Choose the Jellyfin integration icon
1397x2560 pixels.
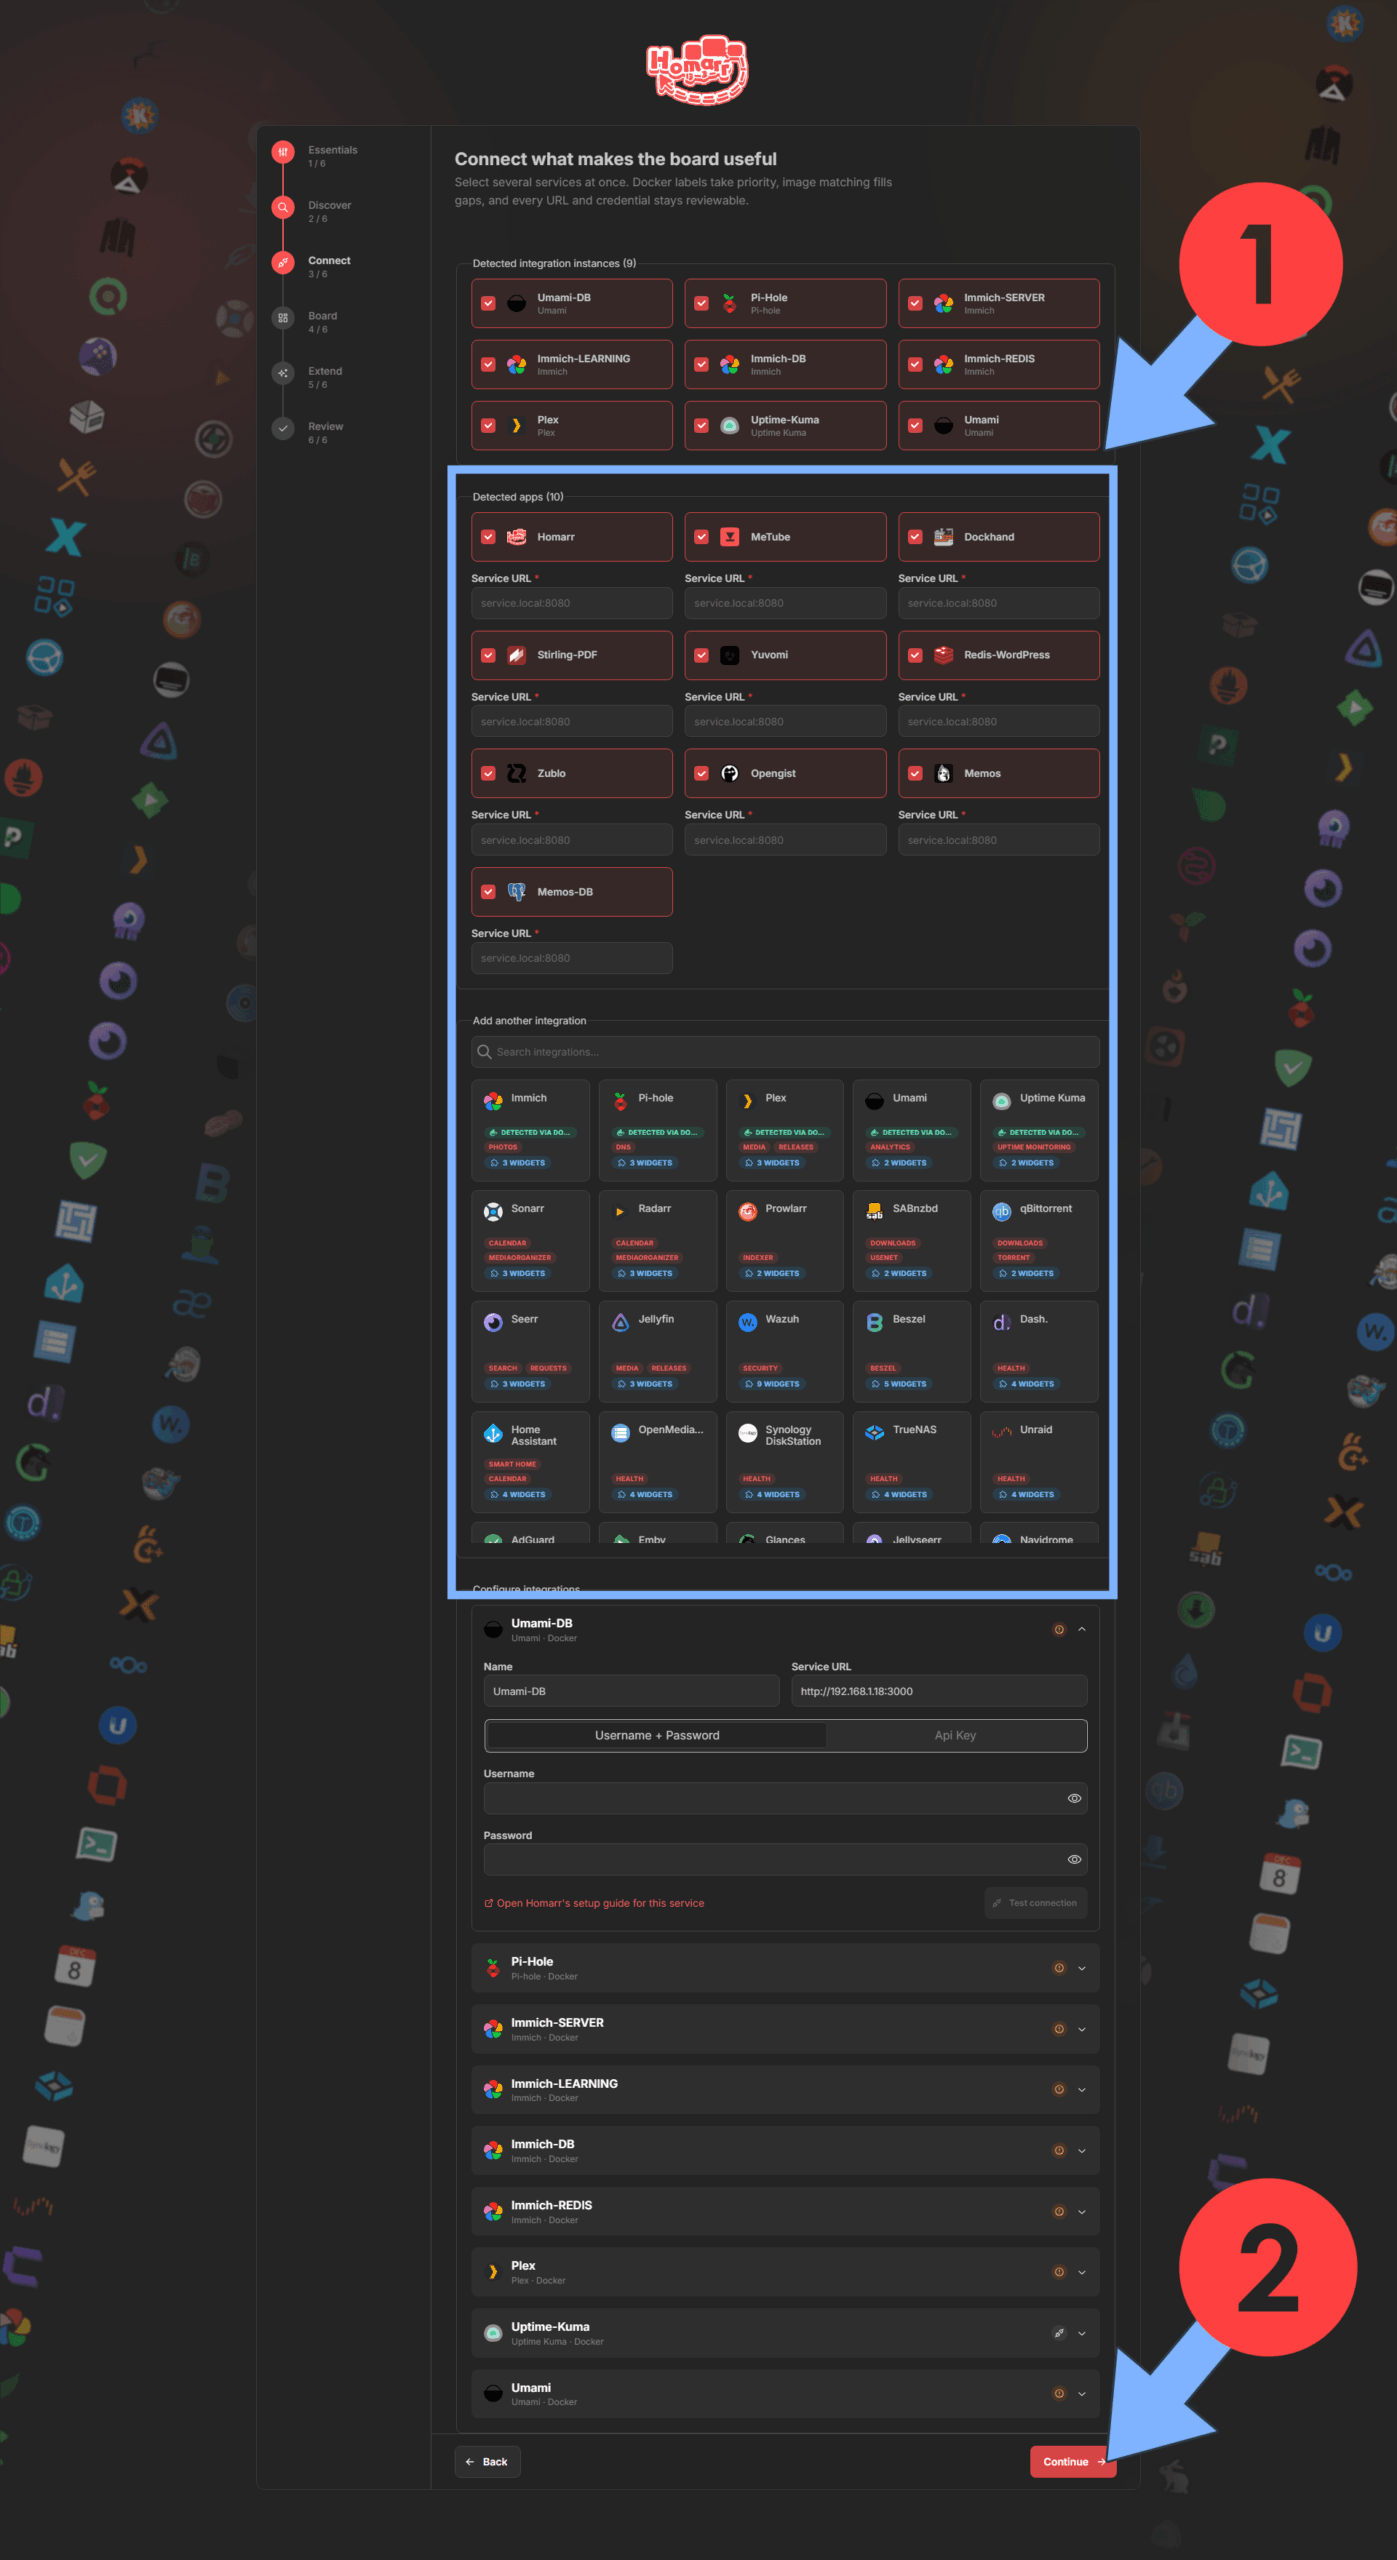pyautogui.click(x=620, y=1321)
